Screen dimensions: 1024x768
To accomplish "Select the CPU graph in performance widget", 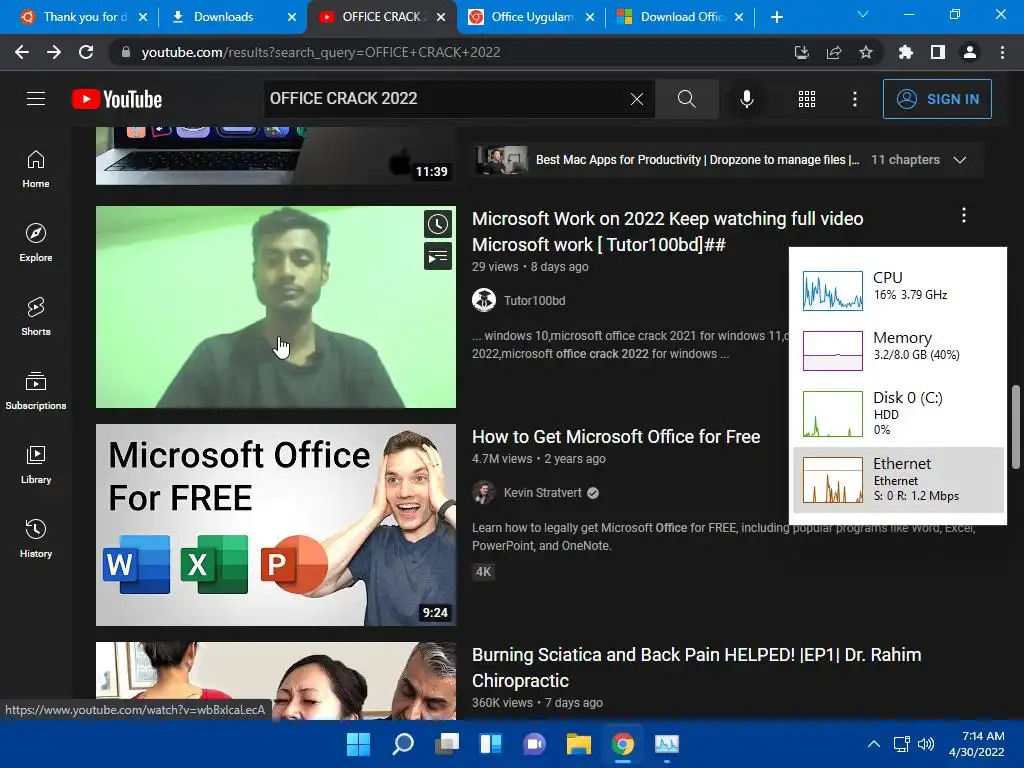I will pos(833,291).
